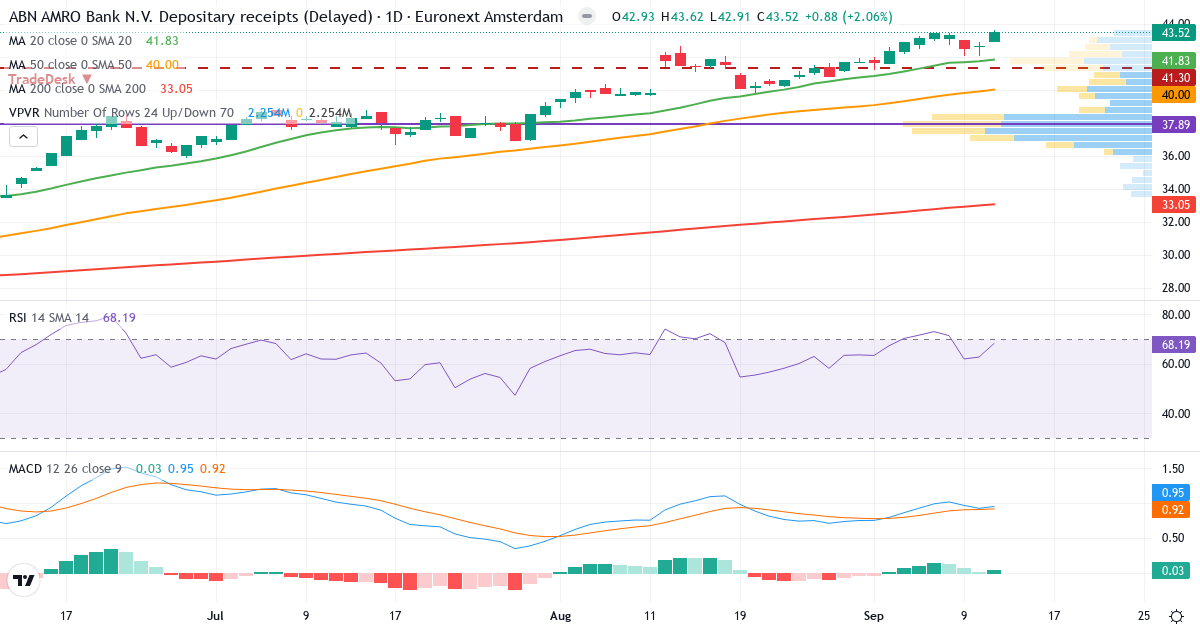Screen dimensions: 1200x630
Task: Click the open value O42.93 in header
Action: (x=634, y=17)
